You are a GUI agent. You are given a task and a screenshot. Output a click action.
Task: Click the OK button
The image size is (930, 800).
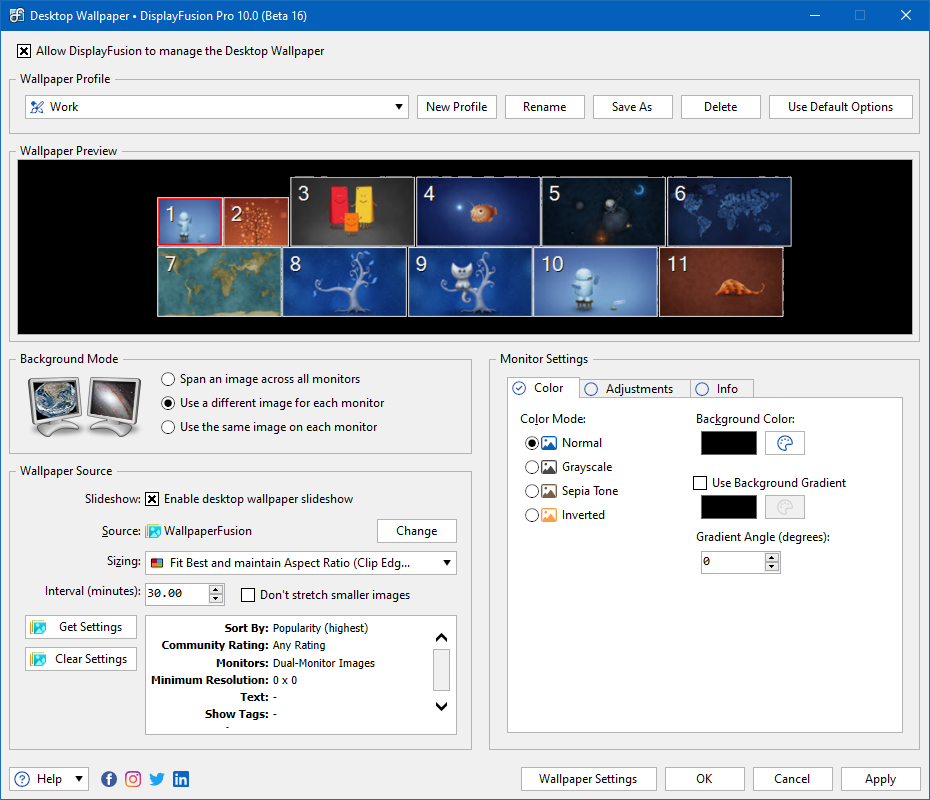[x=705, y=779]
